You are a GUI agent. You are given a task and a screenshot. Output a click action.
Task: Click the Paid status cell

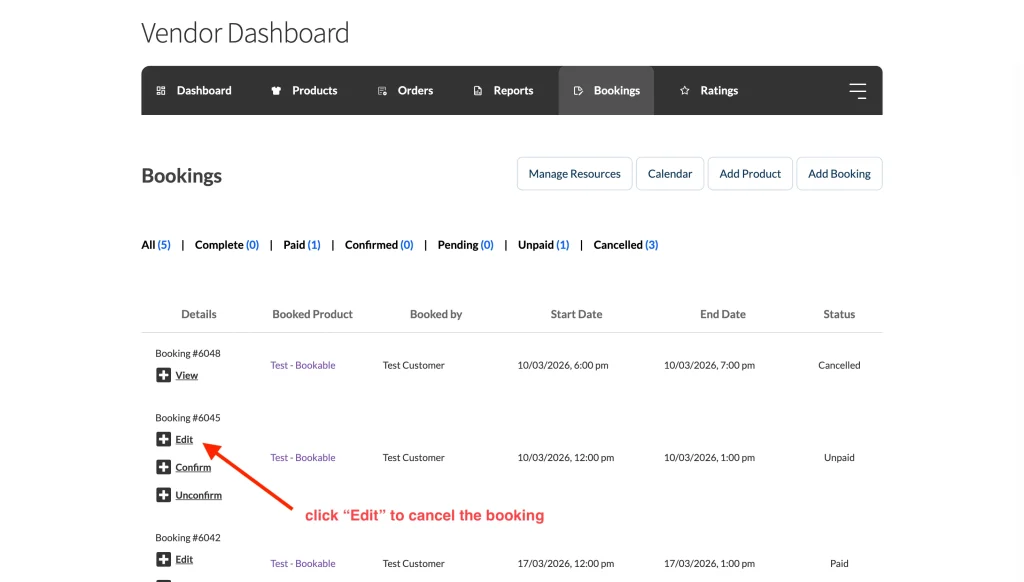click(x=839, y=563)
